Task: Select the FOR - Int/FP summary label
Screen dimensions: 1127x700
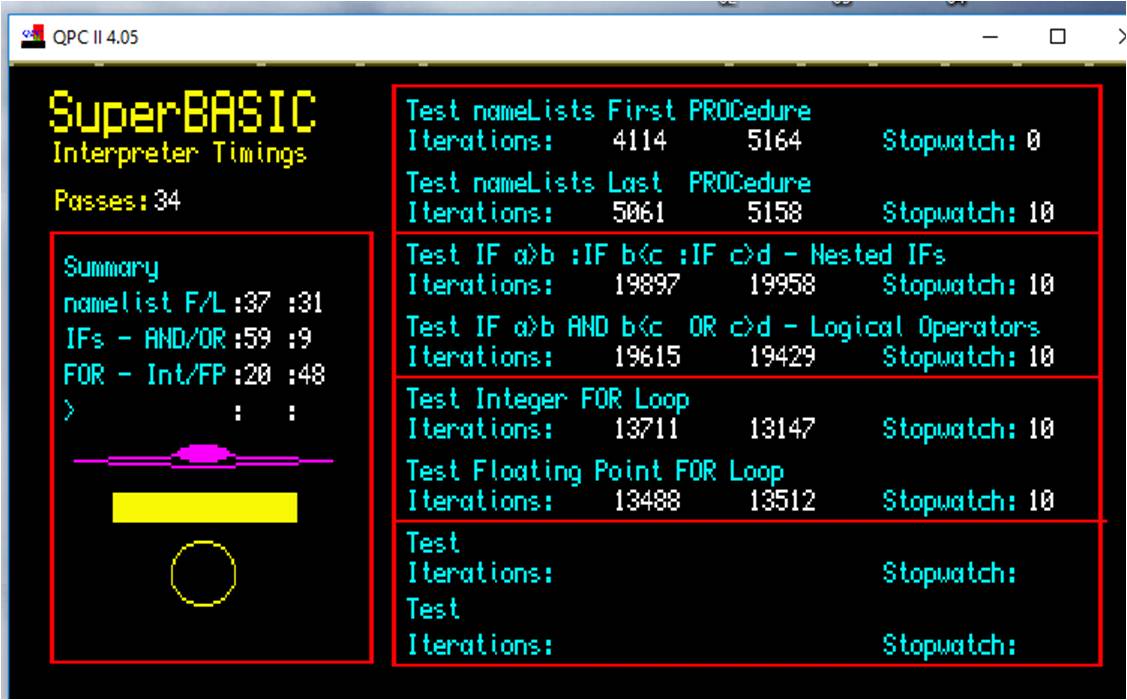Action: click(145, 374)
